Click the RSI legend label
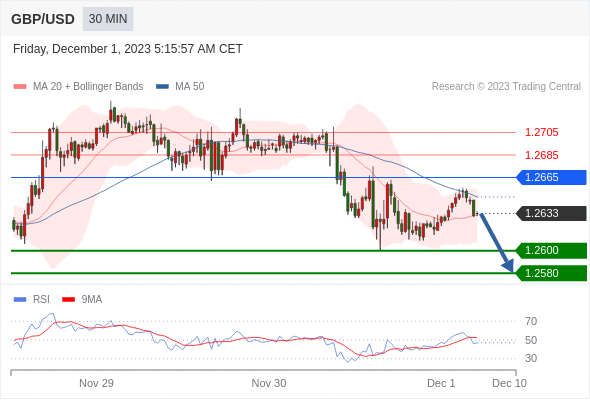590x400 pixels. [x=41, y=300]
